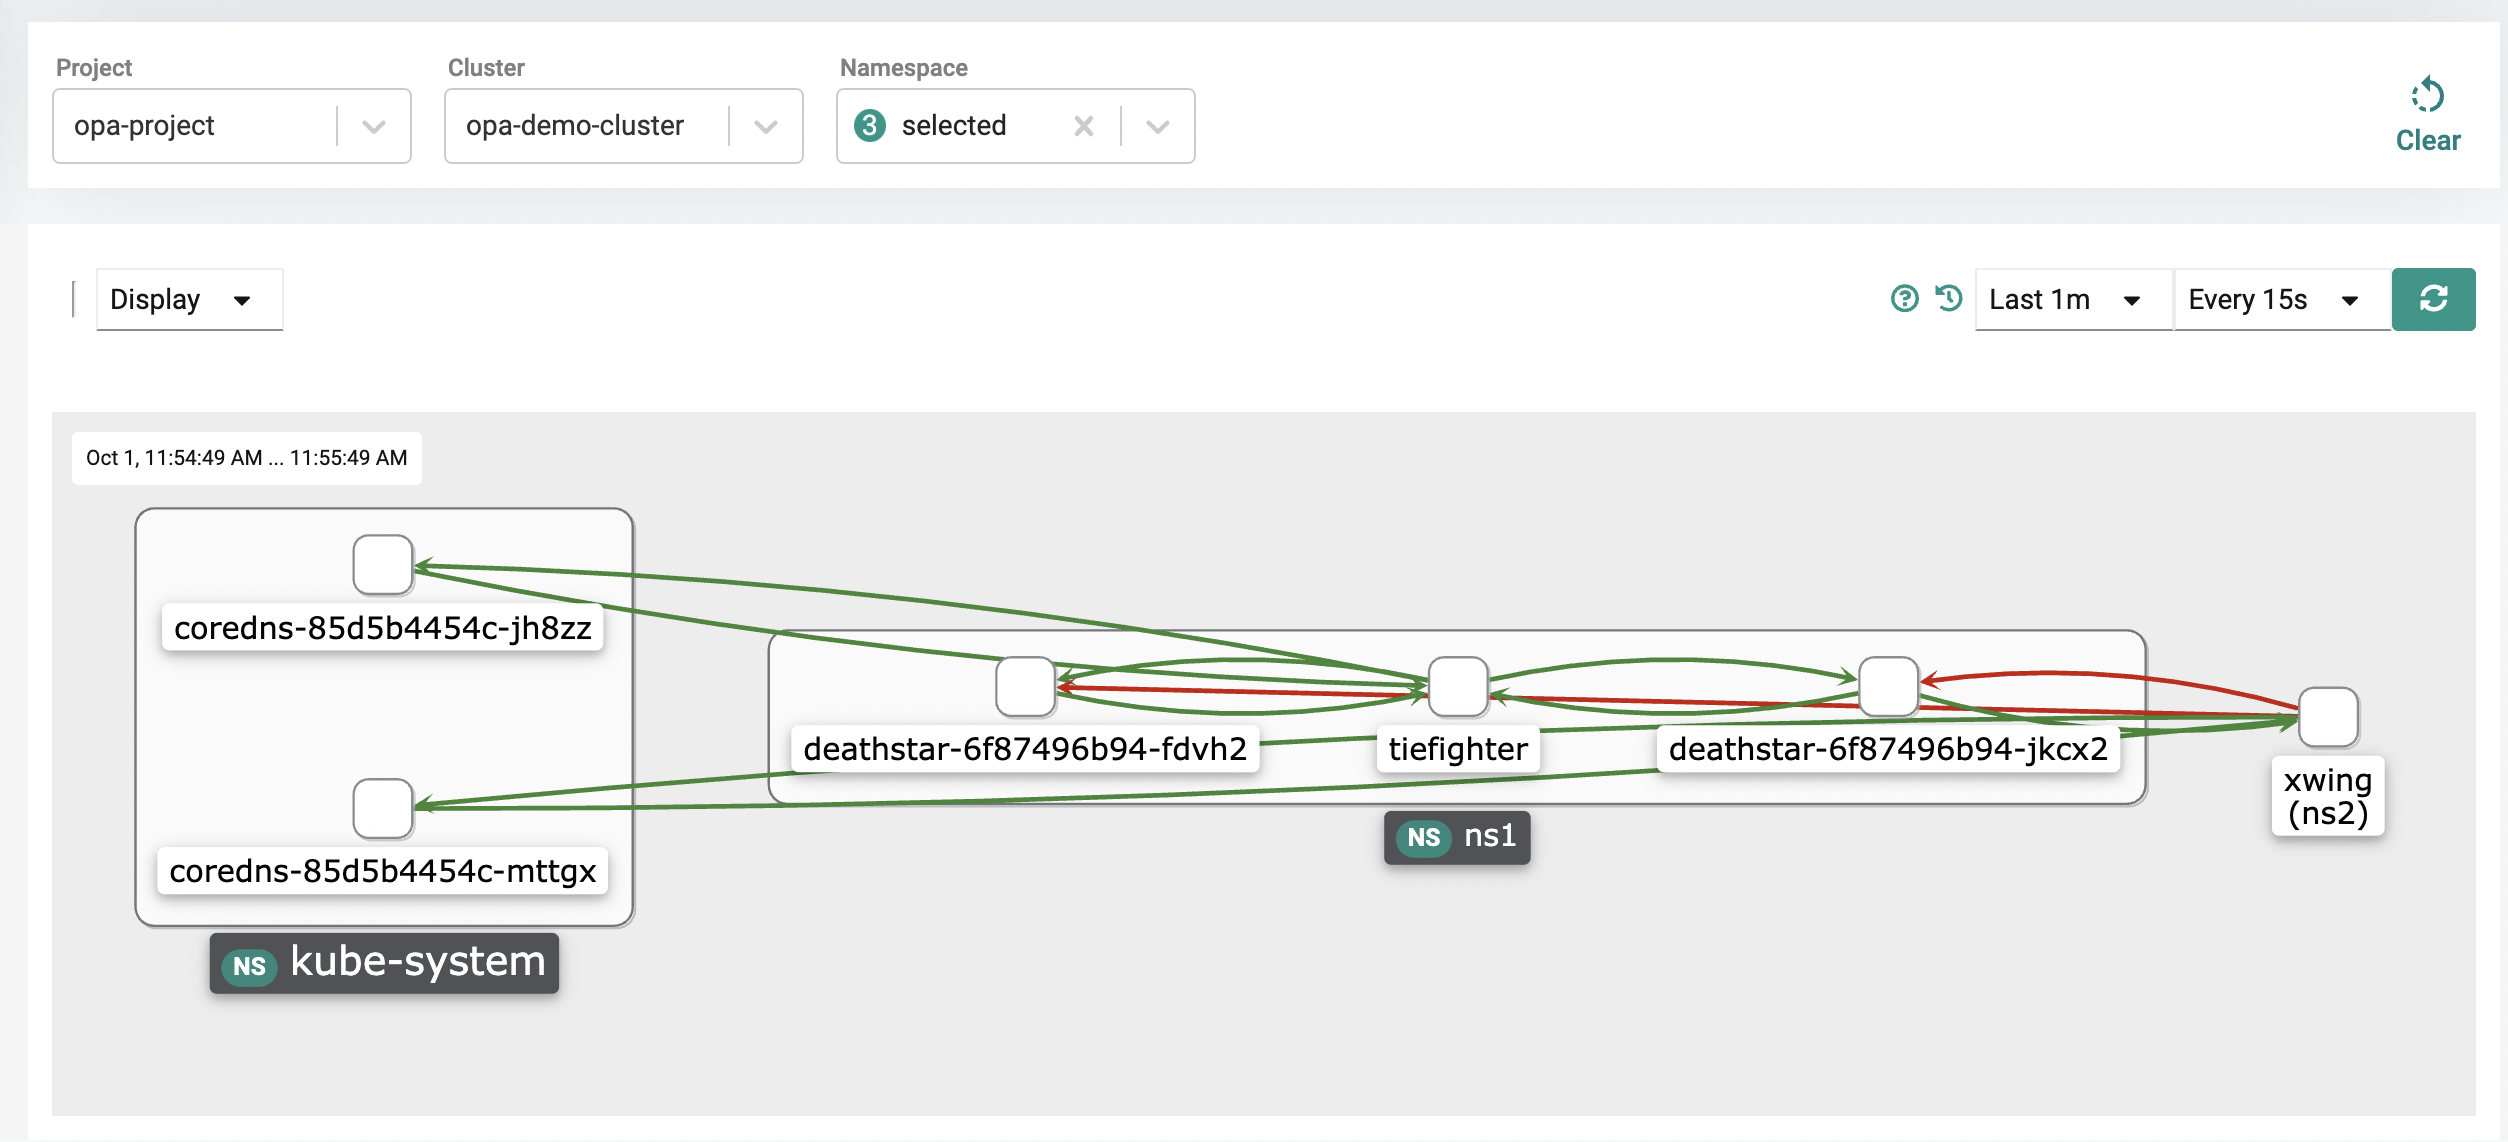Open the Last 1m duration dropdown
Image resolution: width=2508 pixels, height=1142 pixels.
click(x=2073, y=299)
